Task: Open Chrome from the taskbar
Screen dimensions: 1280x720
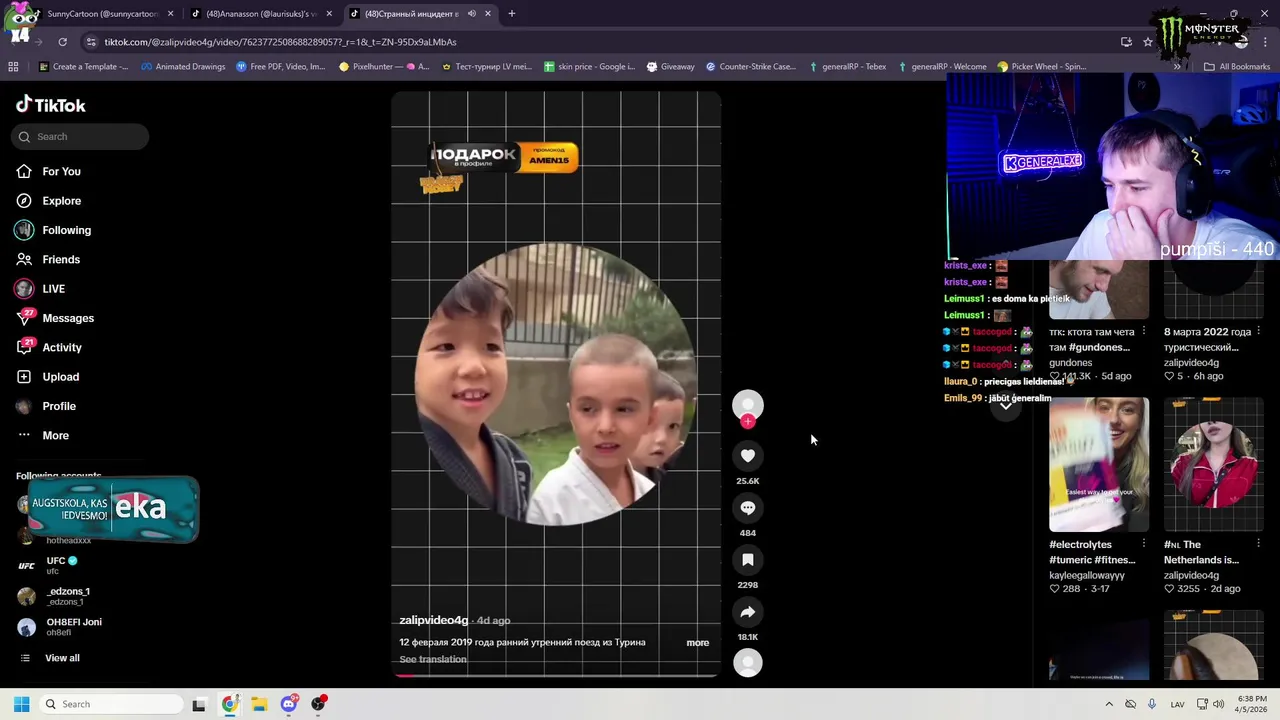Action: (229, 704)
